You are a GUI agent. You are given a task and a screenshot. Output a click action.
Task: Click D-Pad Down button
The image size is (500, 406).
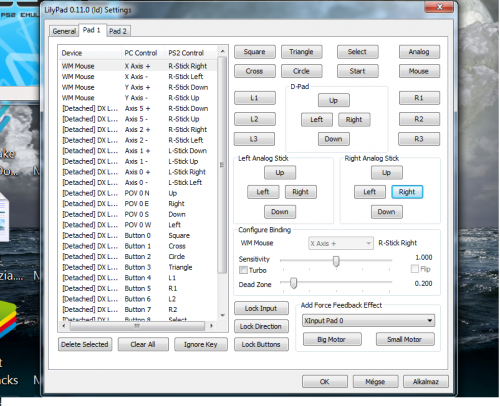pyautogui.click(x=334, y=139)
